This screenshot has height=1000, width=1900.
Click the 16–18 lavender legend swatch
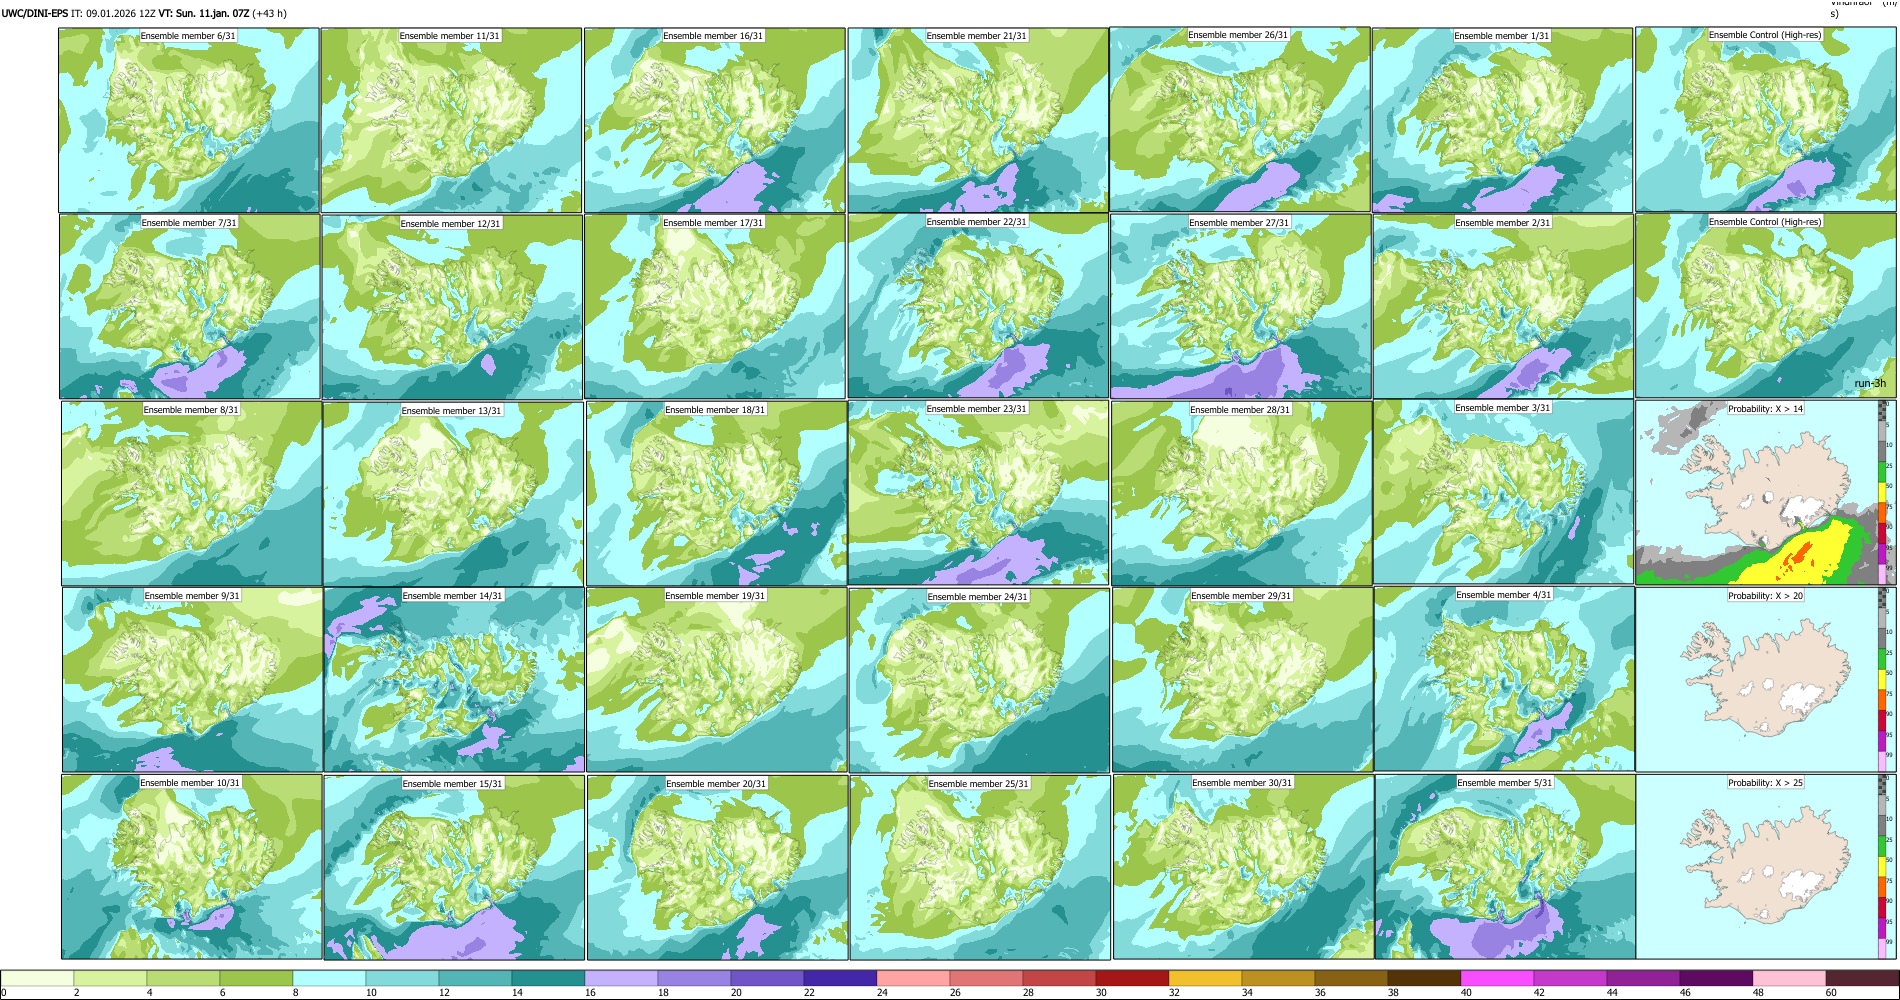621,978
